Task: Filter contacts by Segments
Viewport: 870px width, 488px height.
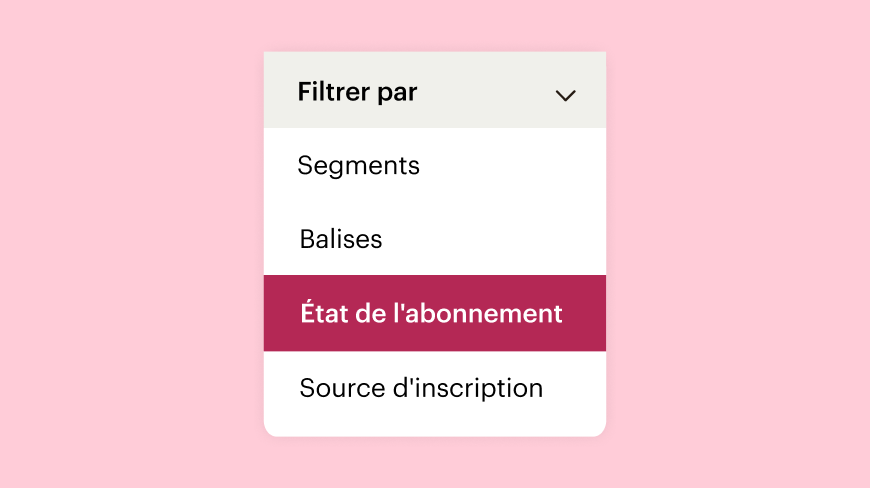Action: point(434,165)
